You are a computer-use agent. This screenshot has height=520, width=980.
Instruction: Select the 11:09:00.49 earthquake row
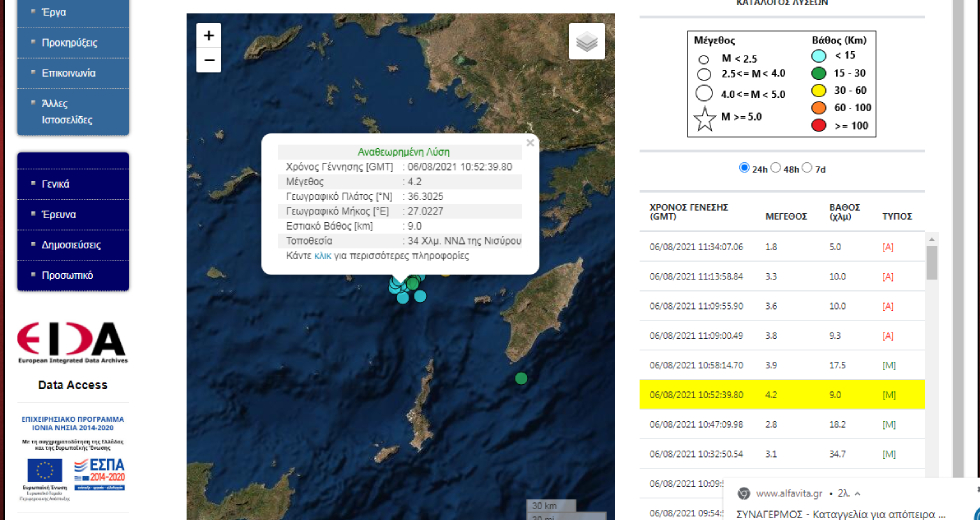tap(782, 336)
